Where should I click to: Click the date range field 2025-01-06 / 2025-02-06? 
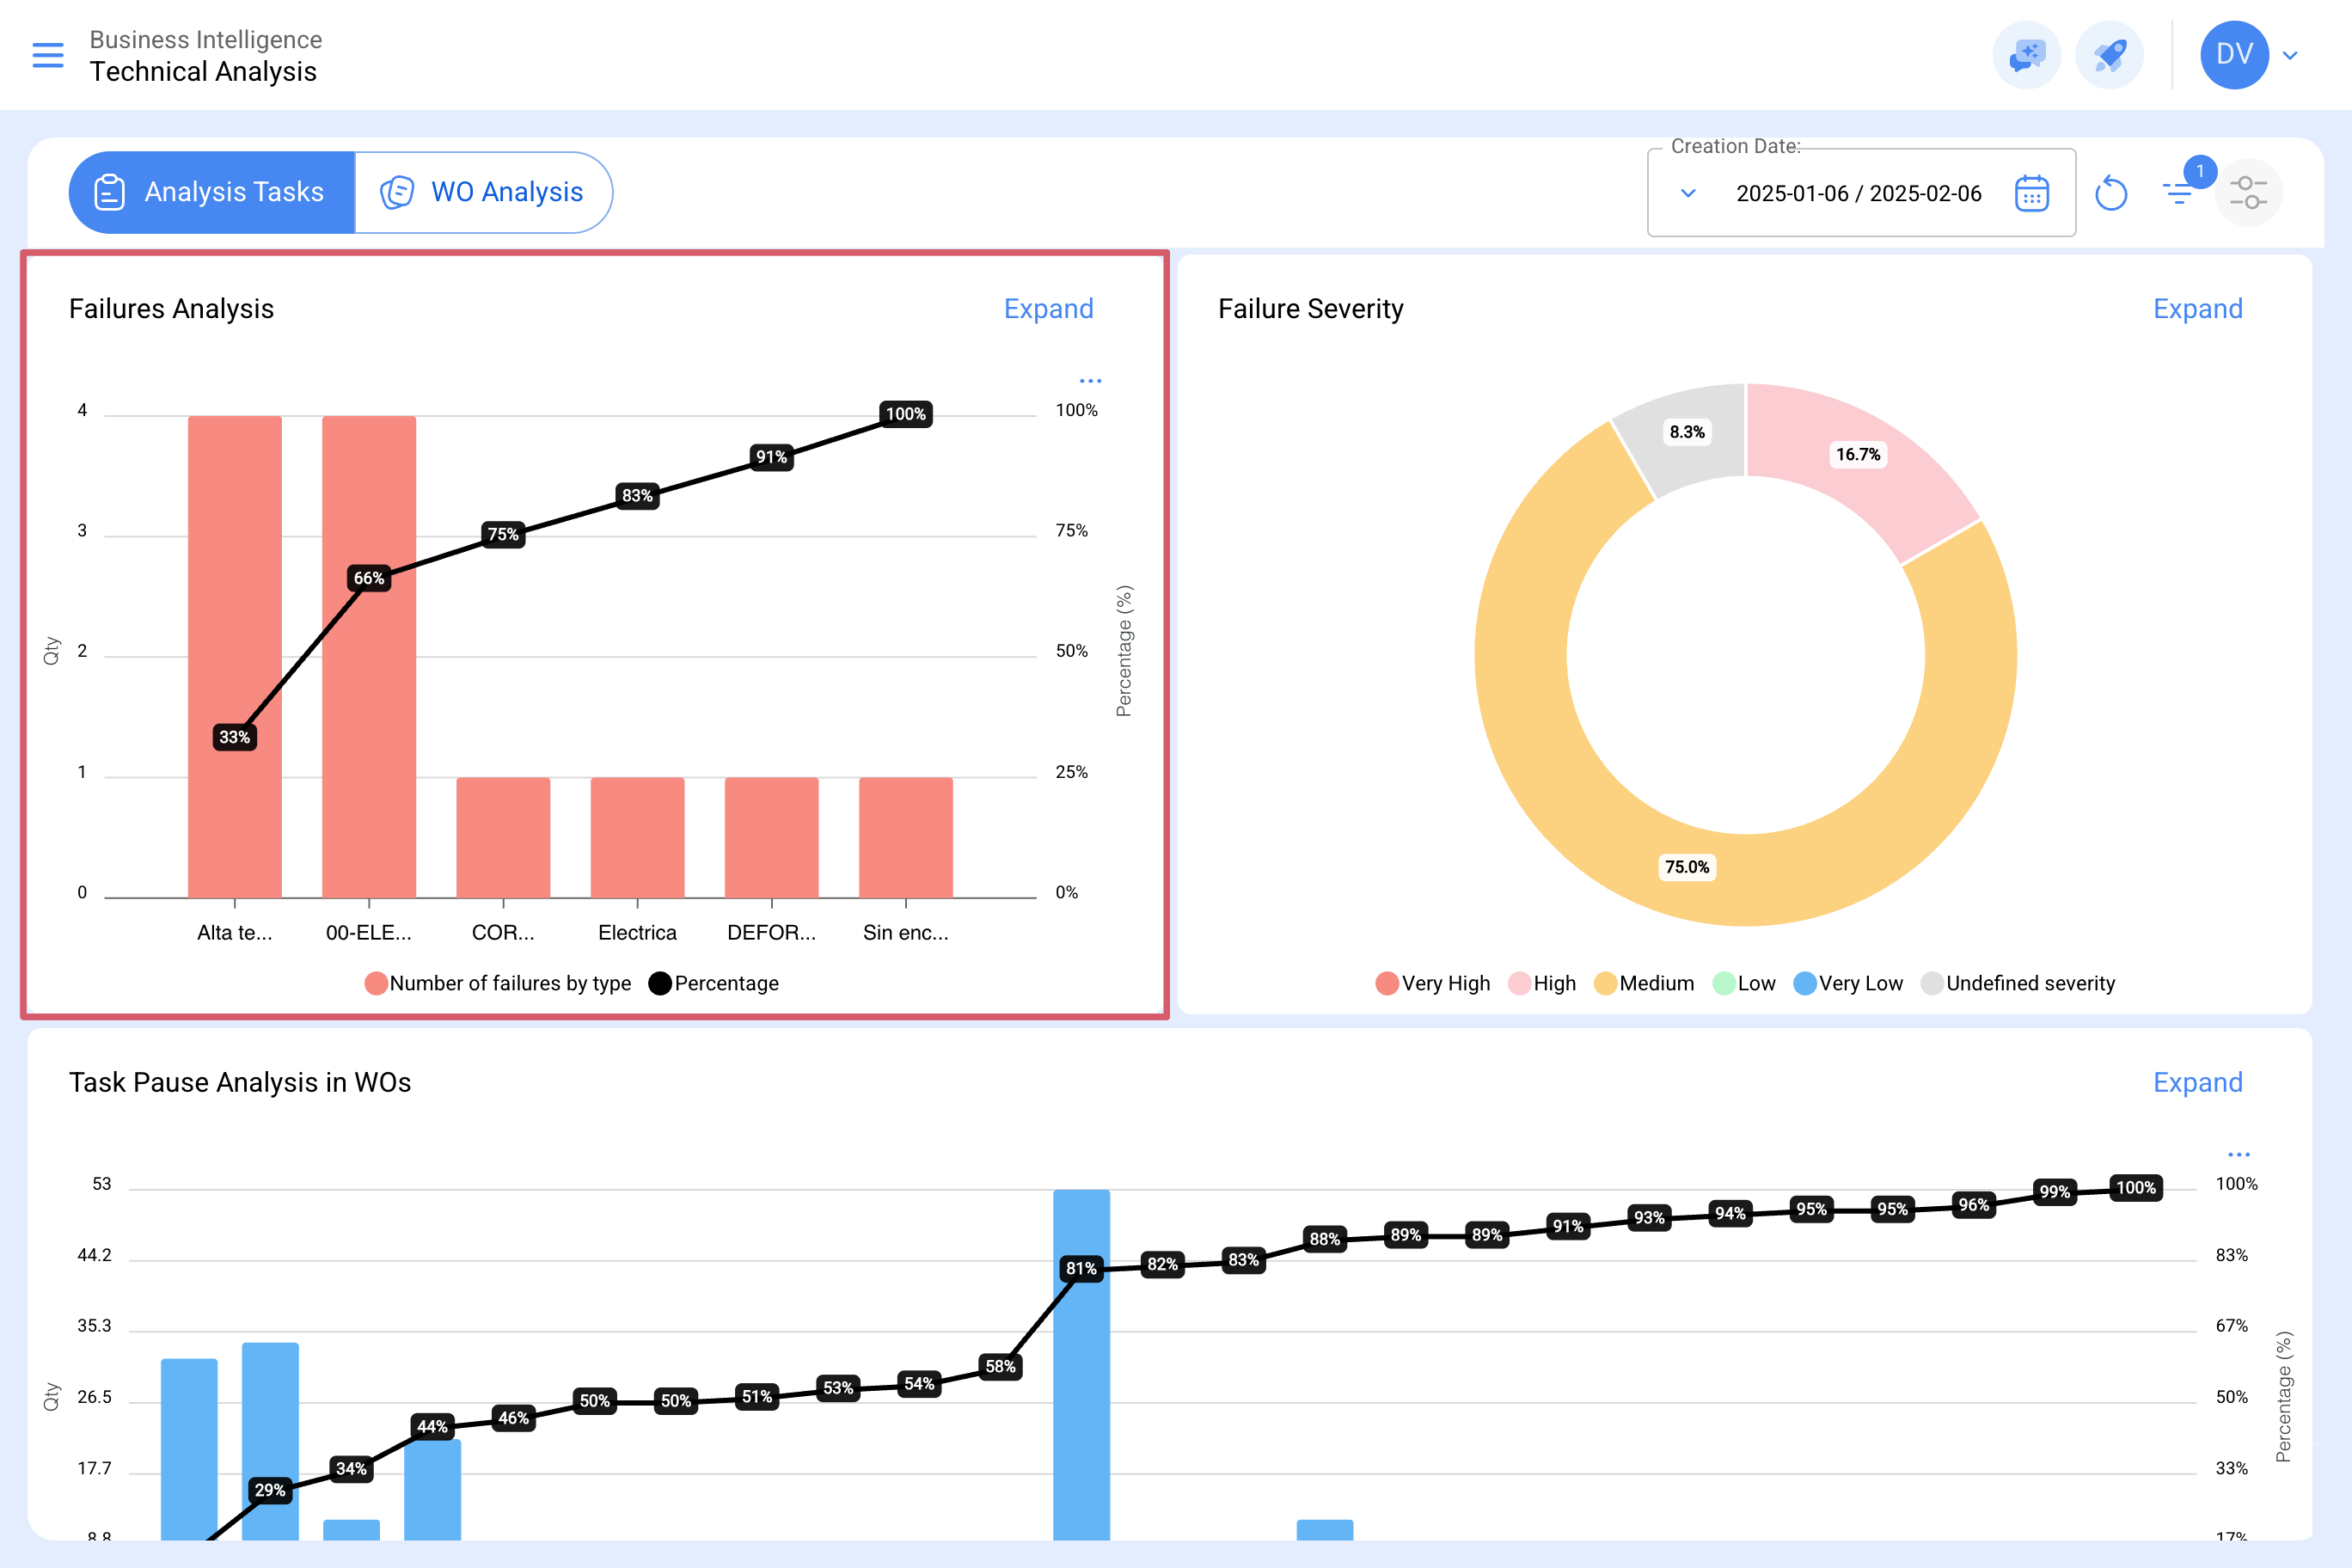(1858, 193)
